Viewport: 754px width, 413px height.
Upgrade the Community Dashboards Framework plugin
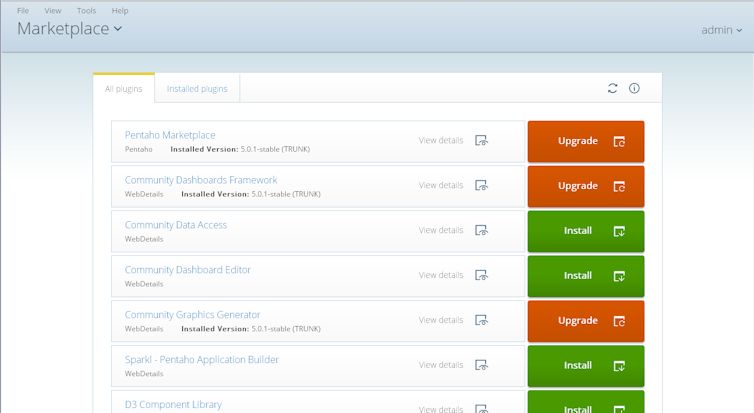pyautogui.click(x=586, y=186)
